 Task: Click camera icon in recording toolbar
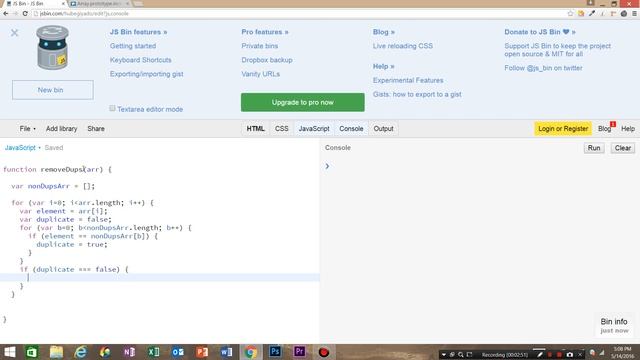coord(570,355)
